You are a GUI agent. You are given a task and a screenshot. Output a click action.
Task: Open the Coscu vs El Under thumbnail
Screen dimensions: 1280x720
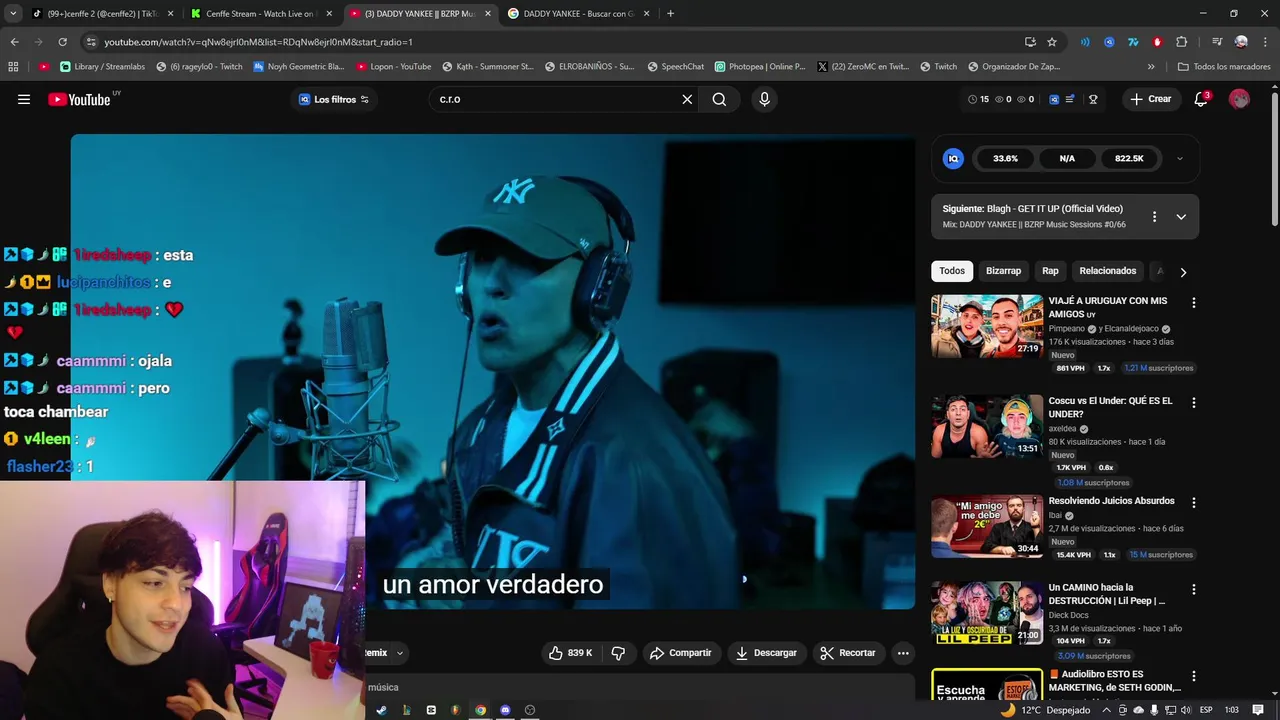[987, 426]
